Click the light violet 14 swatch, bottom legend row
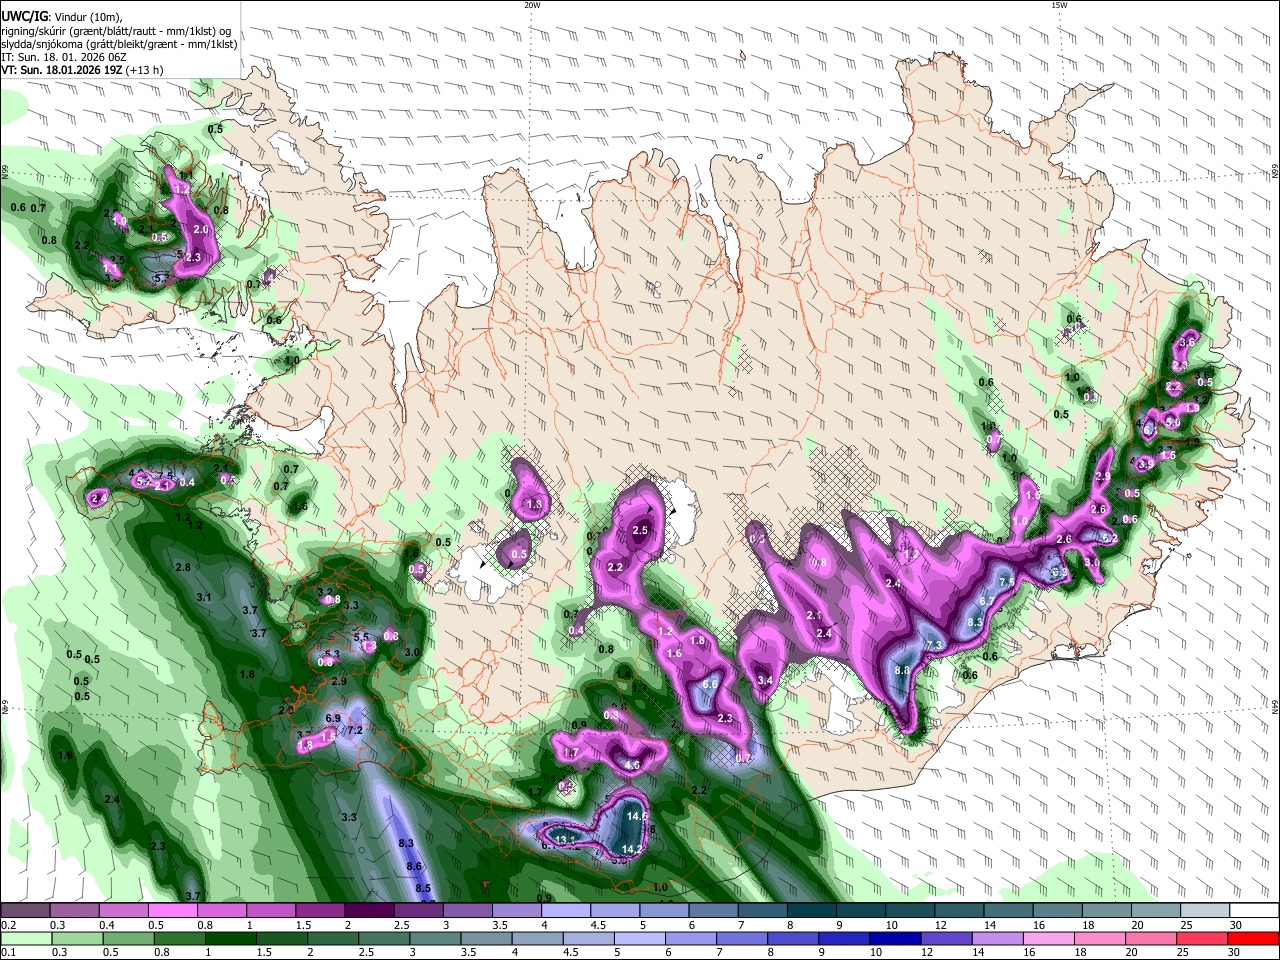Image resolution: width=1280 pixels, height=960 pixels. (998, 938)
